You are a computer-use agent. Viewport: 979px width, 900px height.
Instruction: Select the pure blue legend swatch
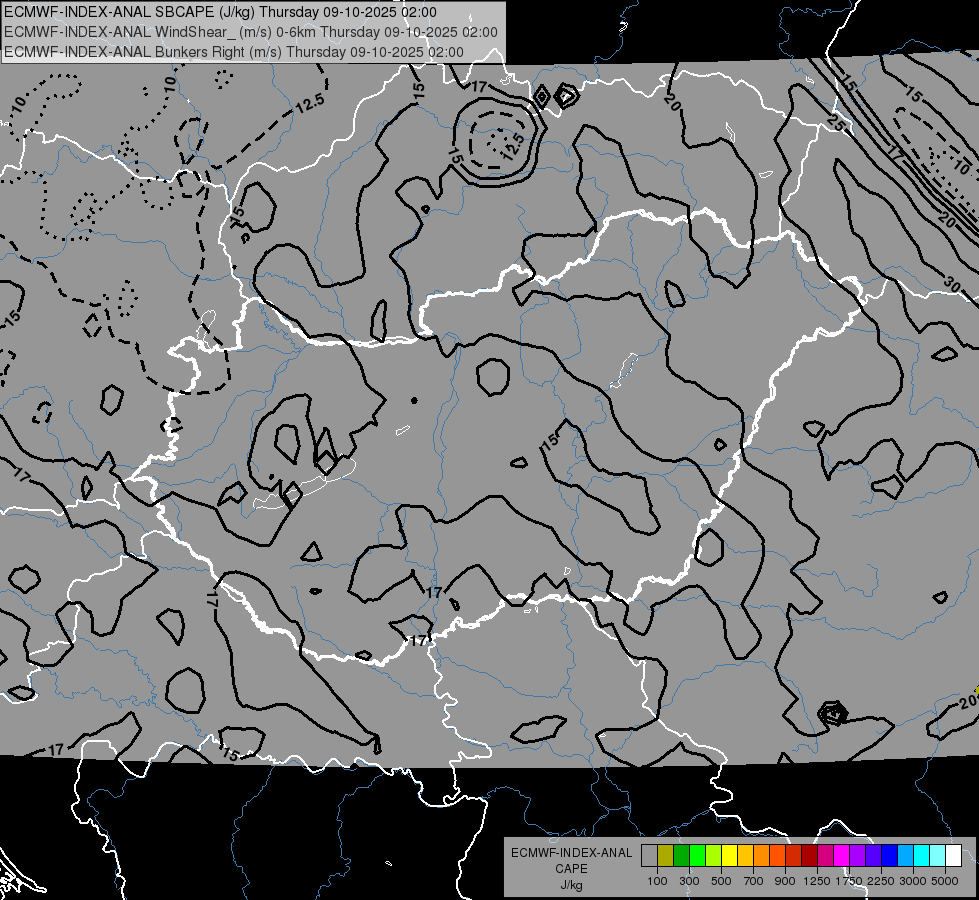(889, 856)
